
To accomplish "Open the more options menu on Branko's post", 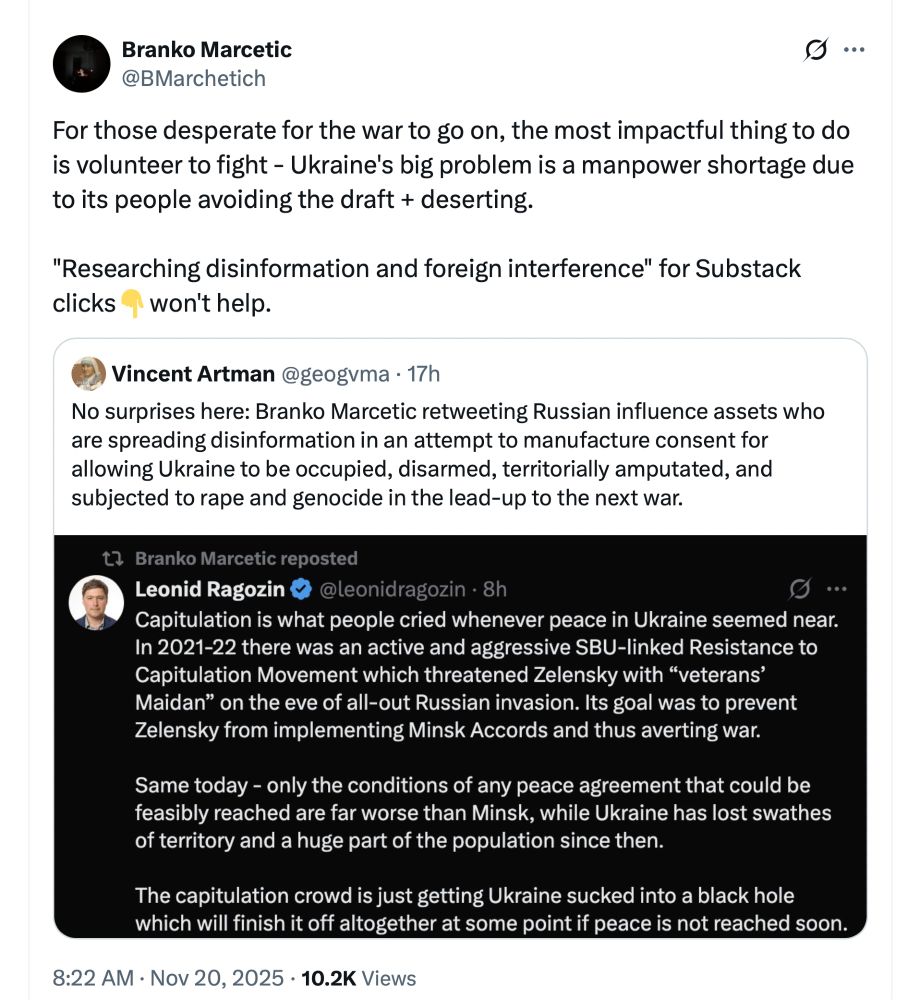I will (855, 47).
